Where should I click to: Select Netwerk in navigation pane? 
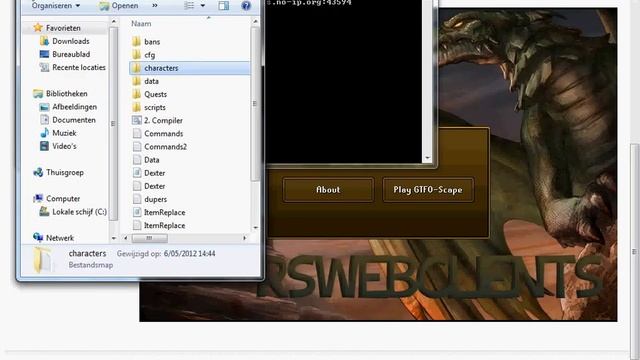click(x=60, y=238)
